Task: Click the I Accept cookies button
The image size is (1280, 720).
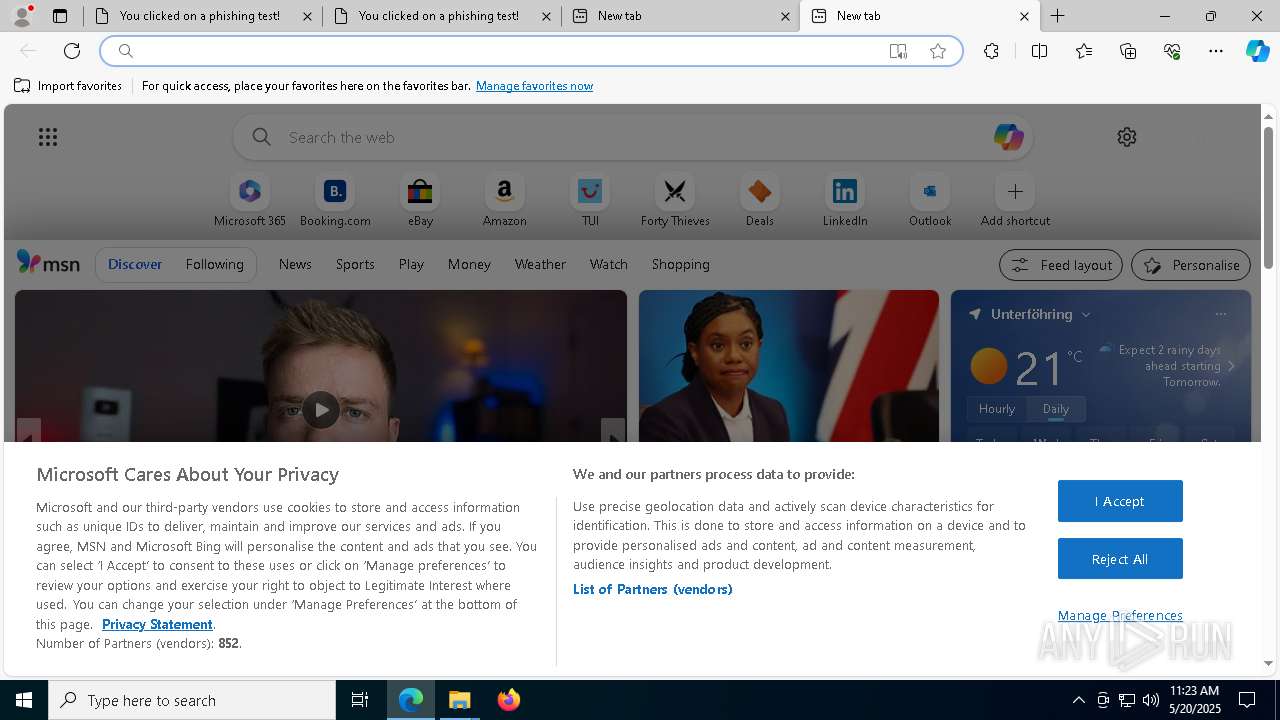Action: [1120, 501]
